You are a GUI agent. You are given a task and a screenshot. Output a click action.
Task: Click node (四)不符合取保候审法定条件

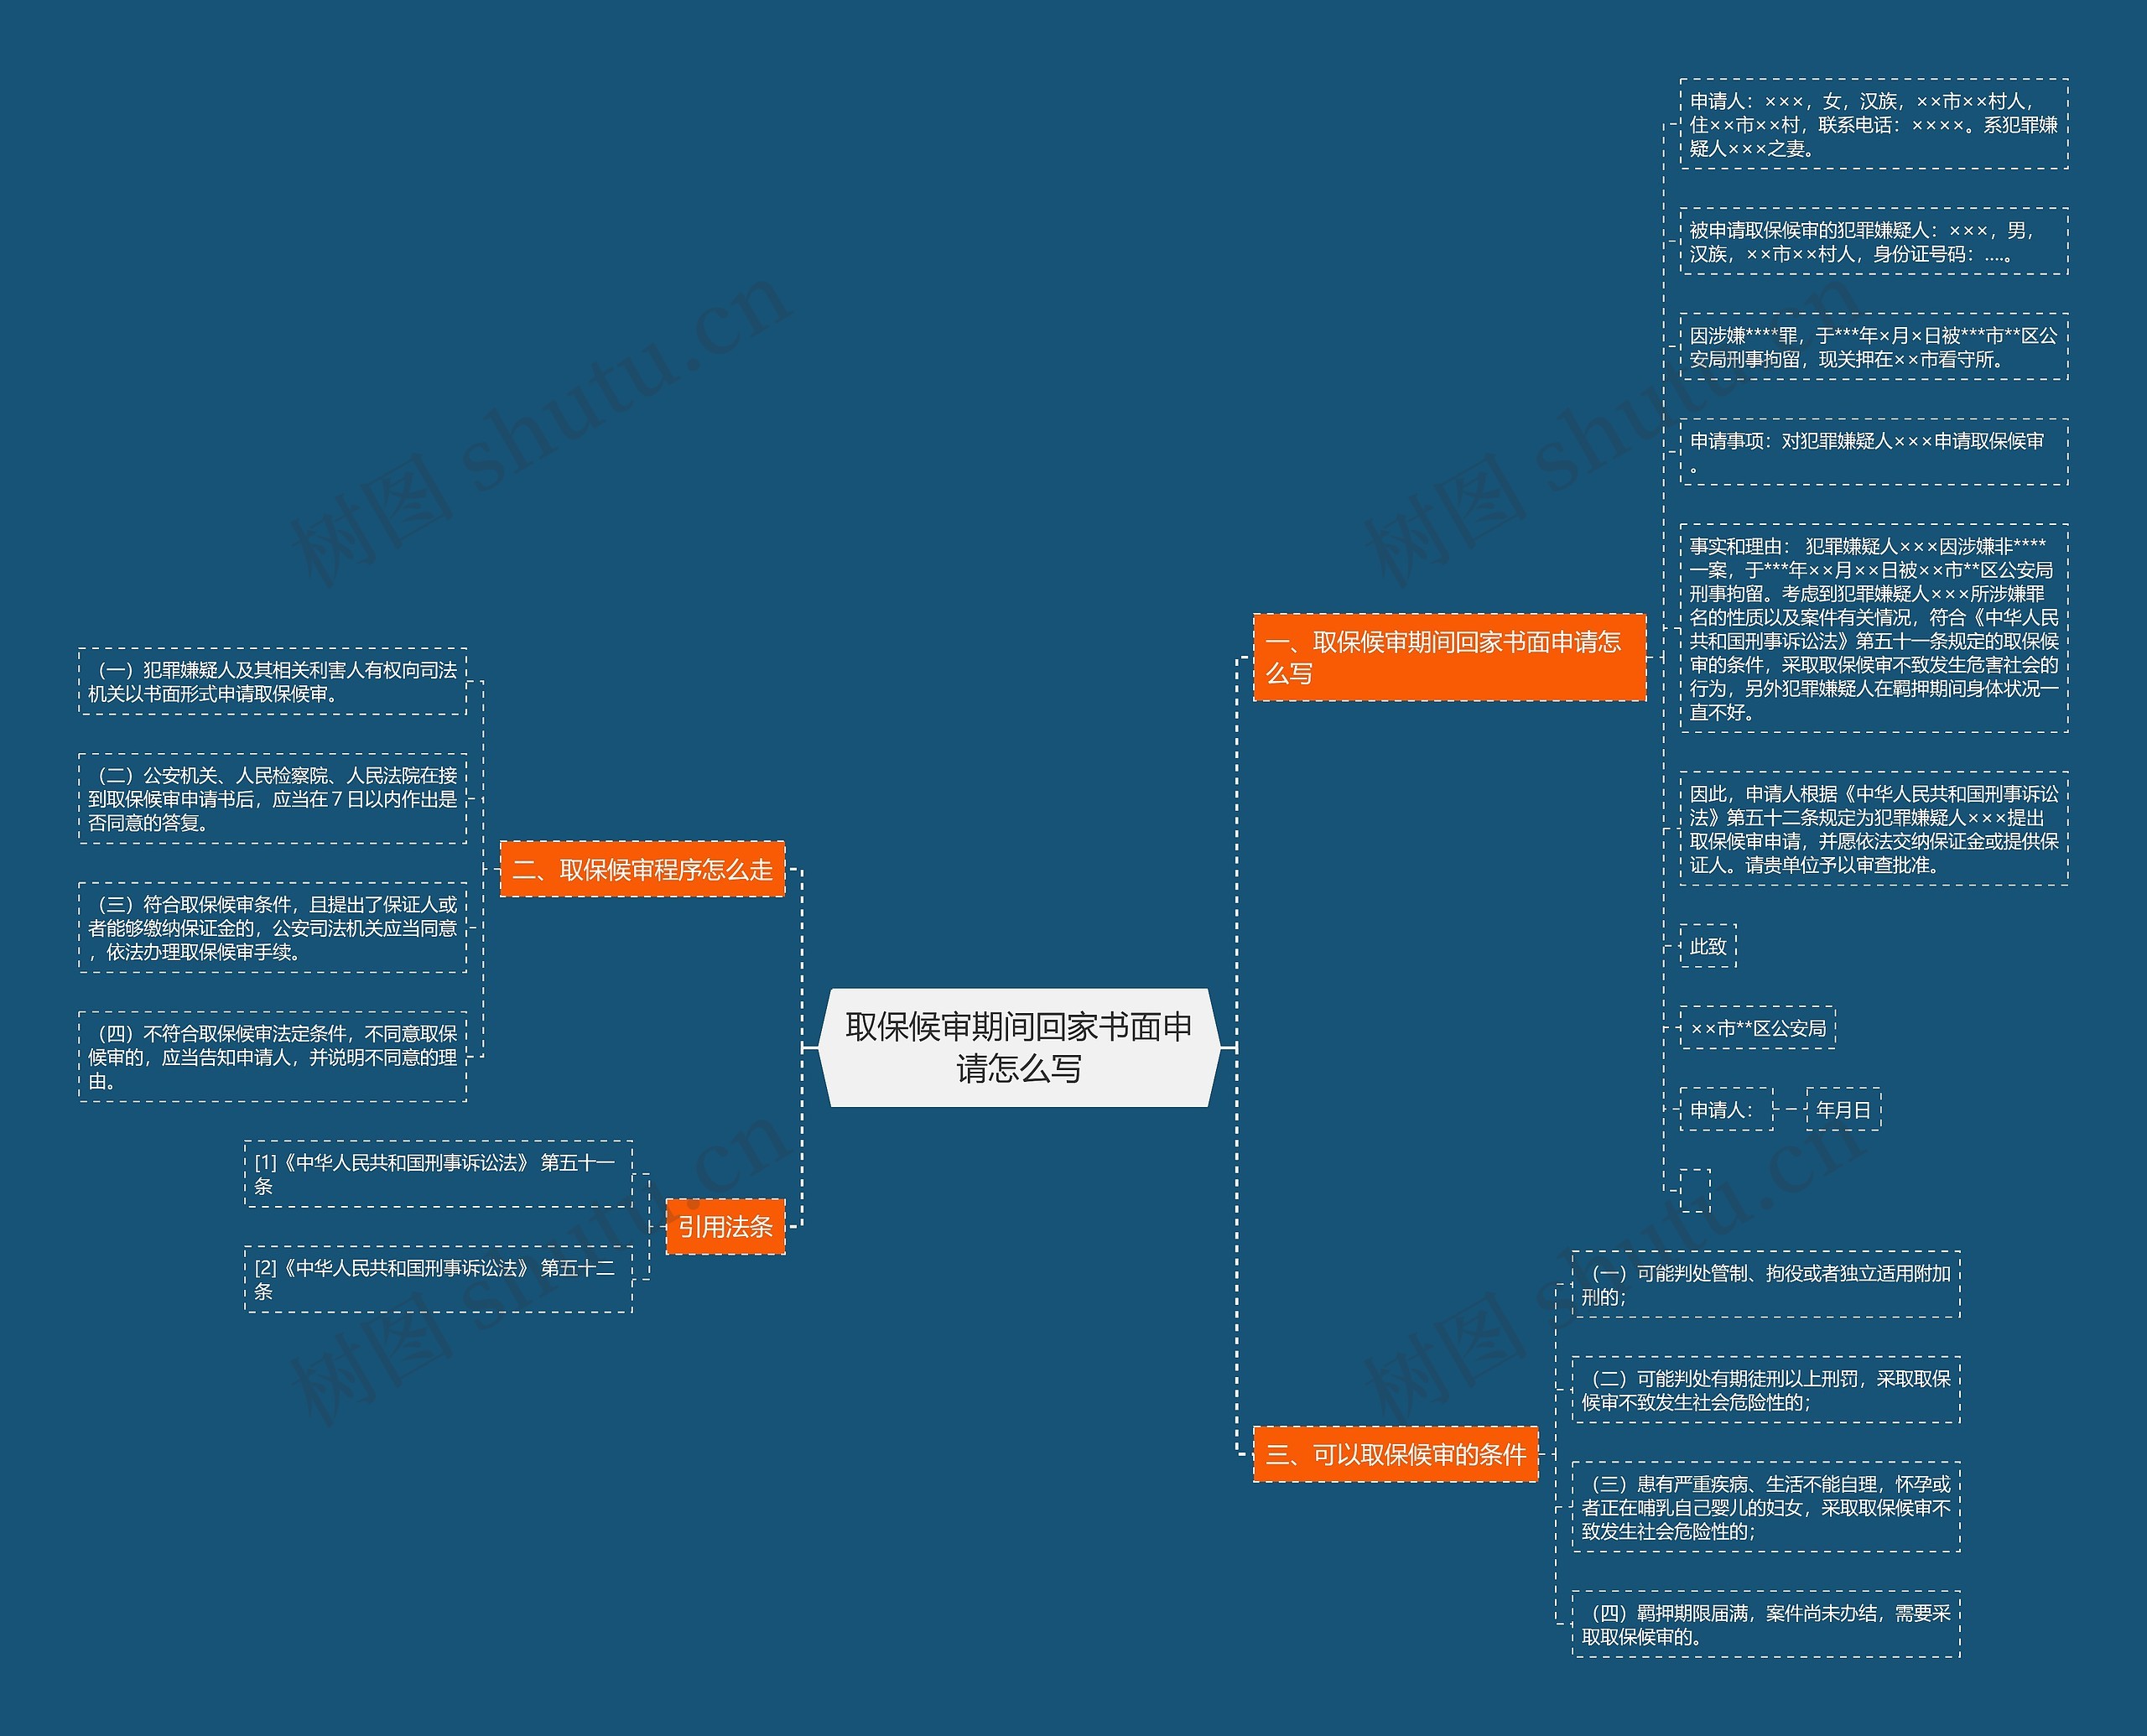272,1056
